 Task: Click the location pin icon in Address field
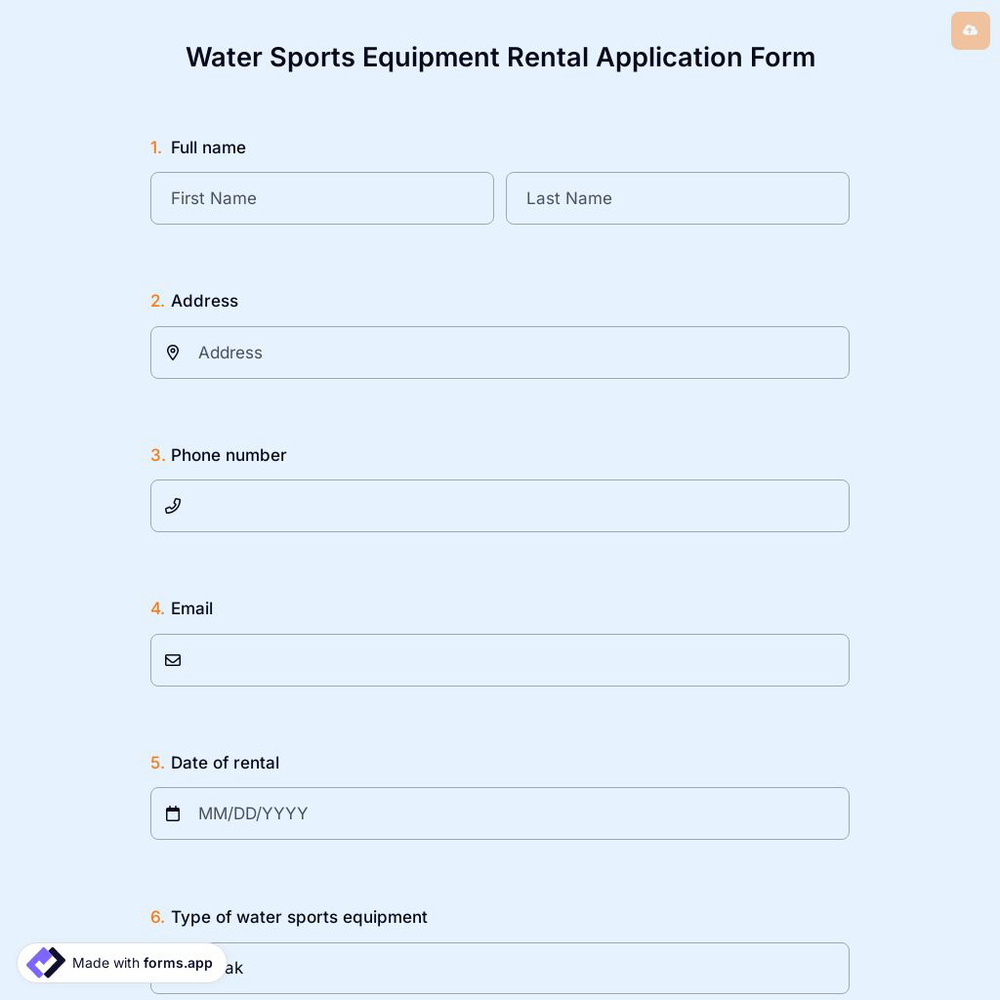pos(172,352)
